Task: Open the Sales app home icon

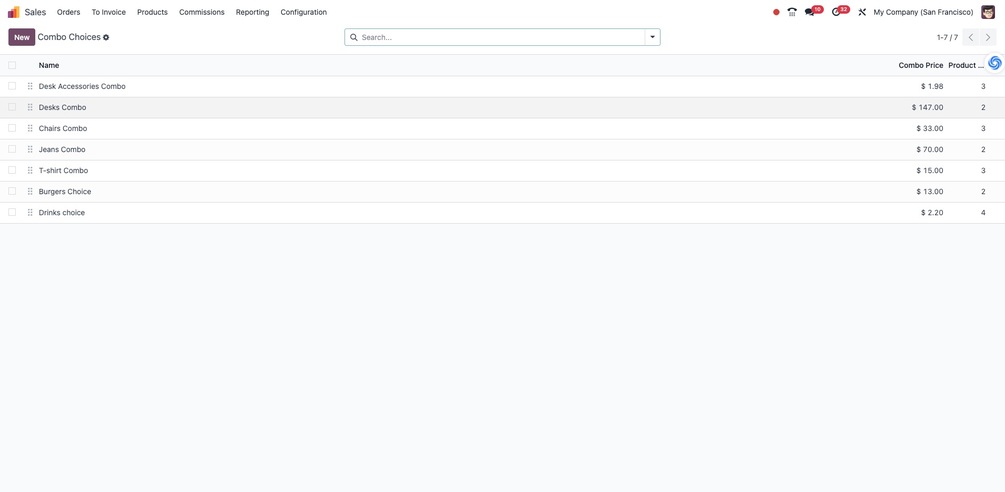Action: (13, 12)
